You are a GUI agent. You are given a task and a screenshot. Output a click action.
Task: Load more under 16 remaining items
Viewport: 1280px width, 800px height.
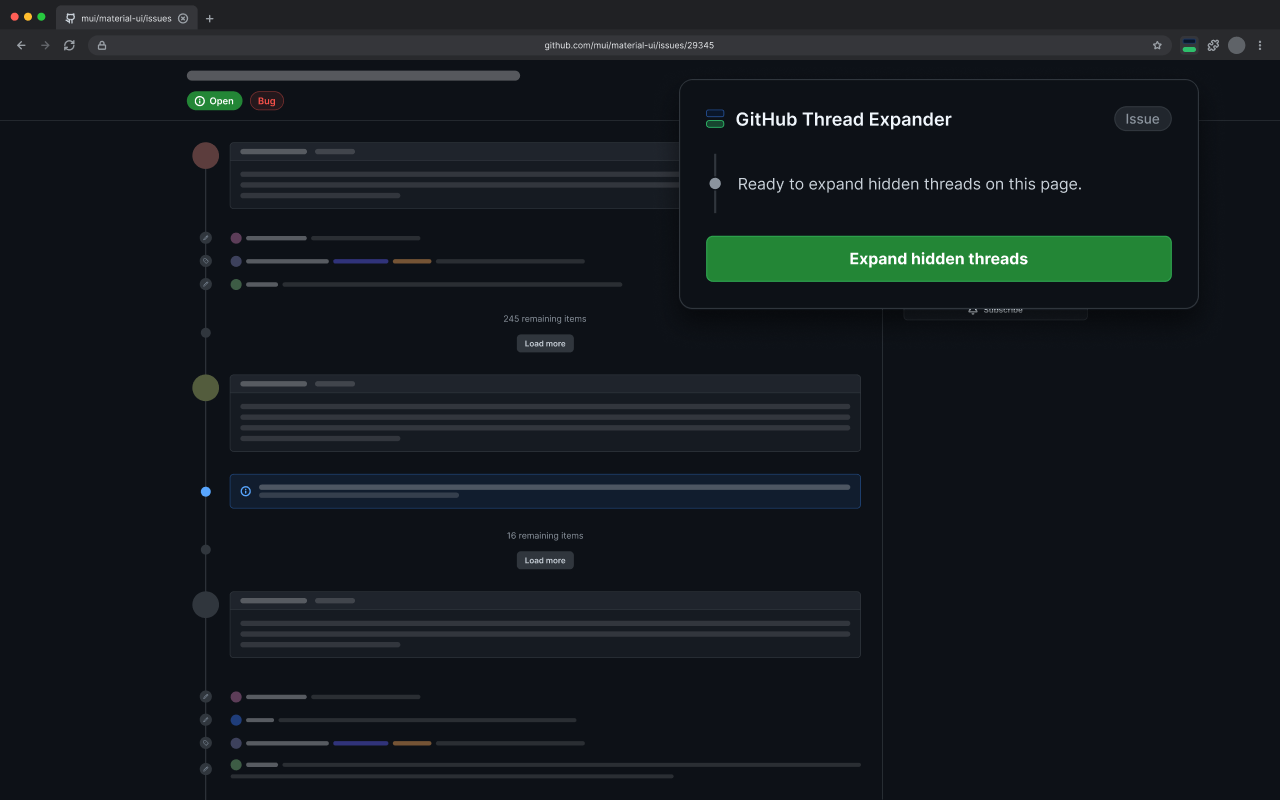[545, 560]
